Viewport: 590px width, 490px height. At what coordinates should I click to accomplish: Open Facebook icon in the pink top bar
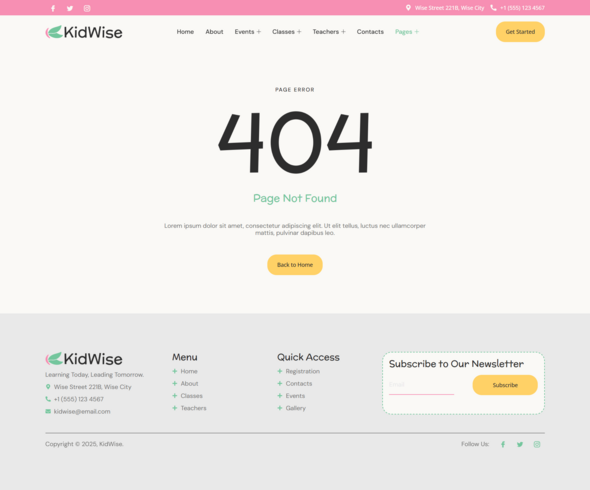(53, 8)
